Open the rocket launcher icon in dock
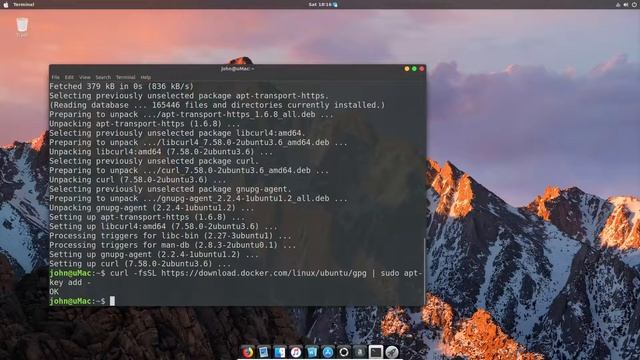This screenshot has width=640, height=360. click(x=392, y=352)
